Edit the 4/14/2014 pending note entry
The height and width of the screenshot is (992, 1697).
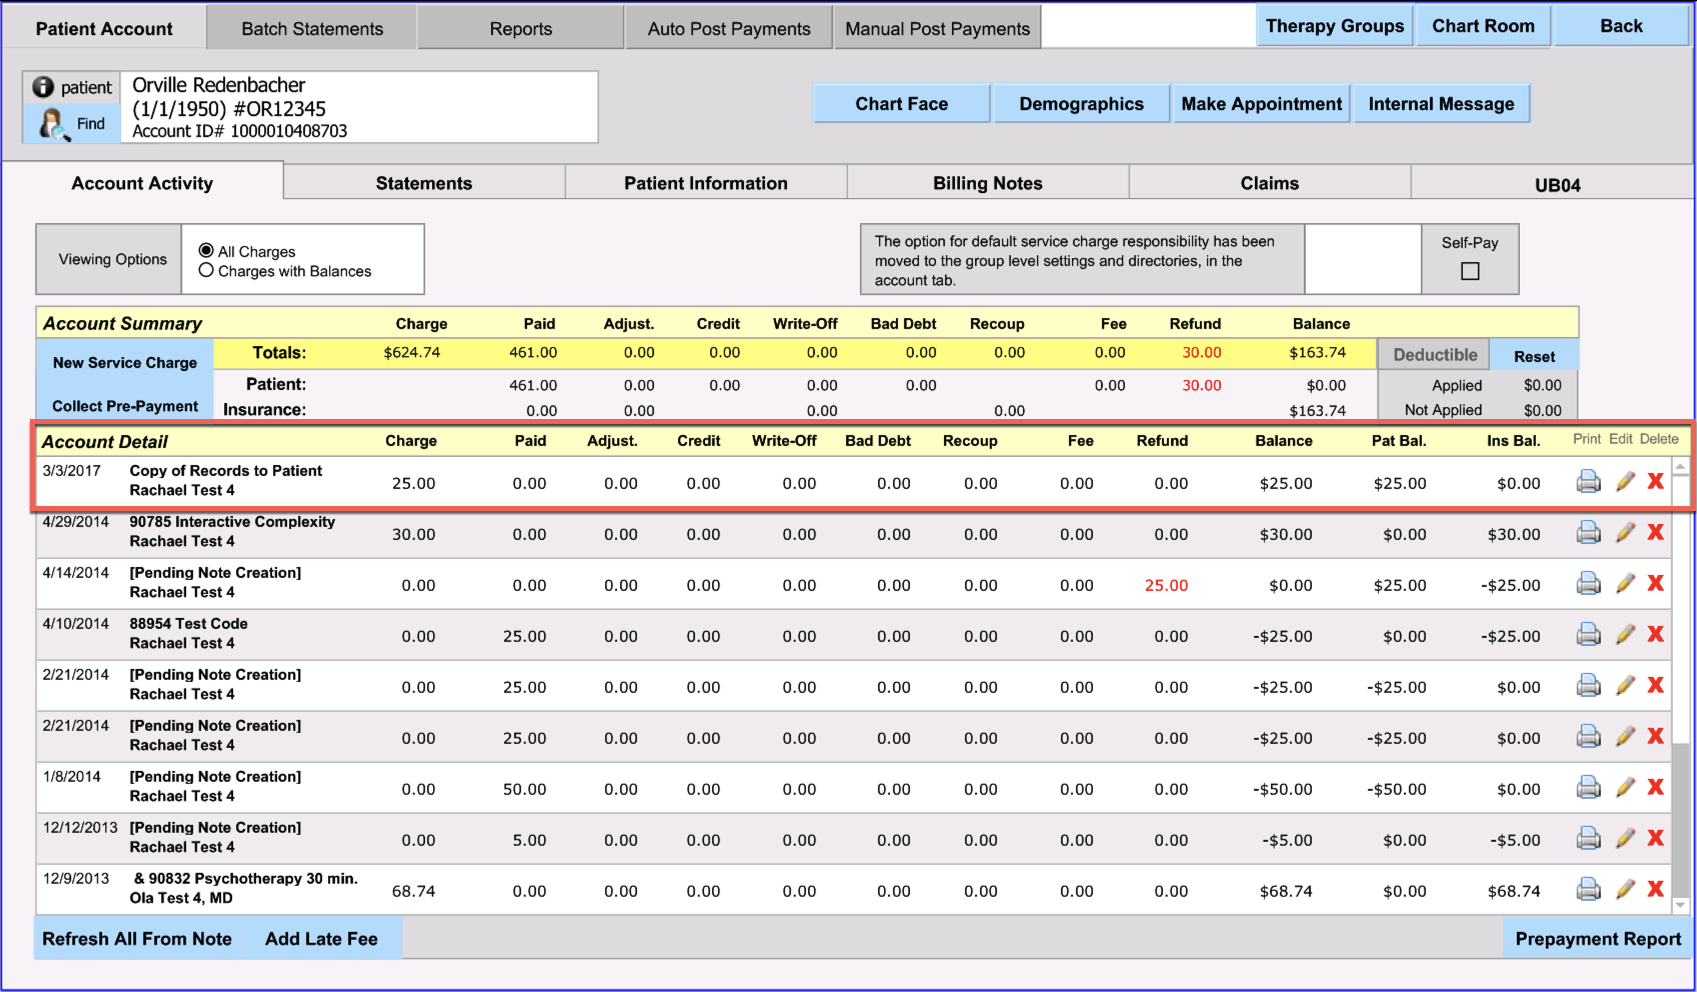(1625, 583)
